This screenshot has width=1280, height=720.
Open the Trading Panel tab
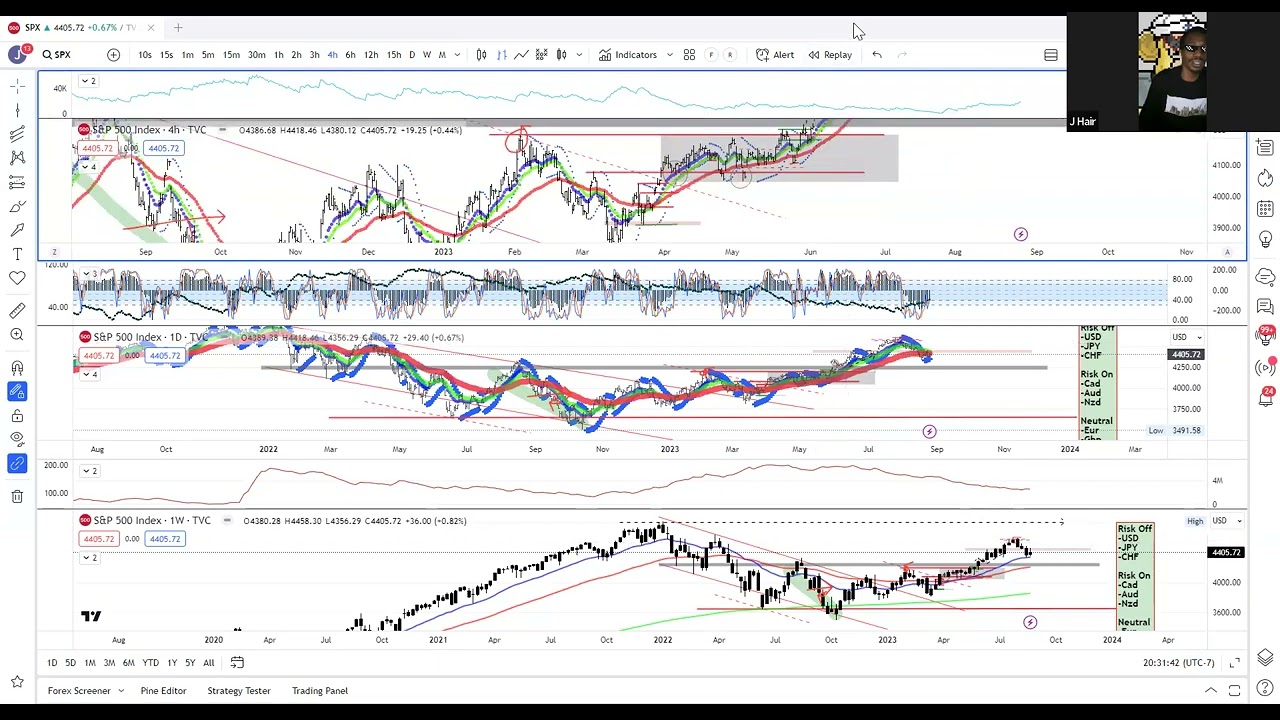320,691
